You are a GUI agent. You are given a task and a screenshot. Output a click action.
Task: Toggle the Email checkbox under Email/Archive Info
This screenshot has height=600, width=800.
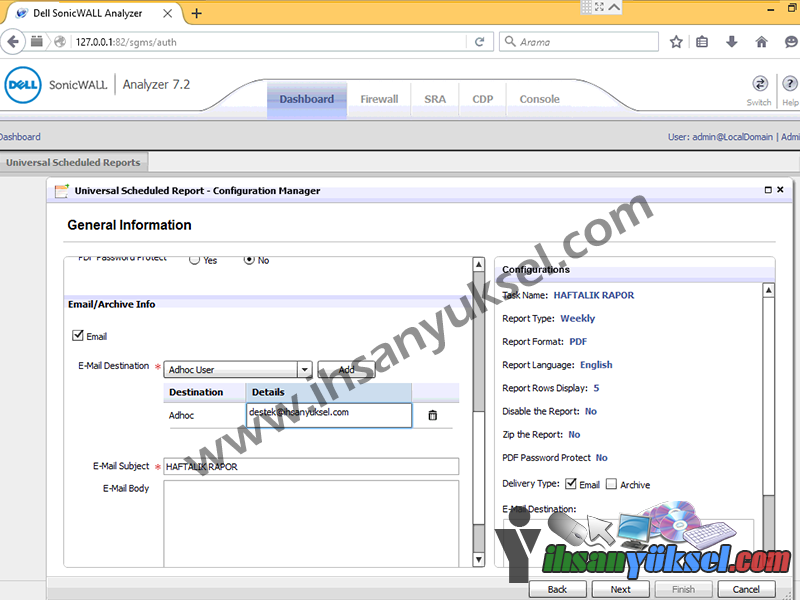point(78,335)
